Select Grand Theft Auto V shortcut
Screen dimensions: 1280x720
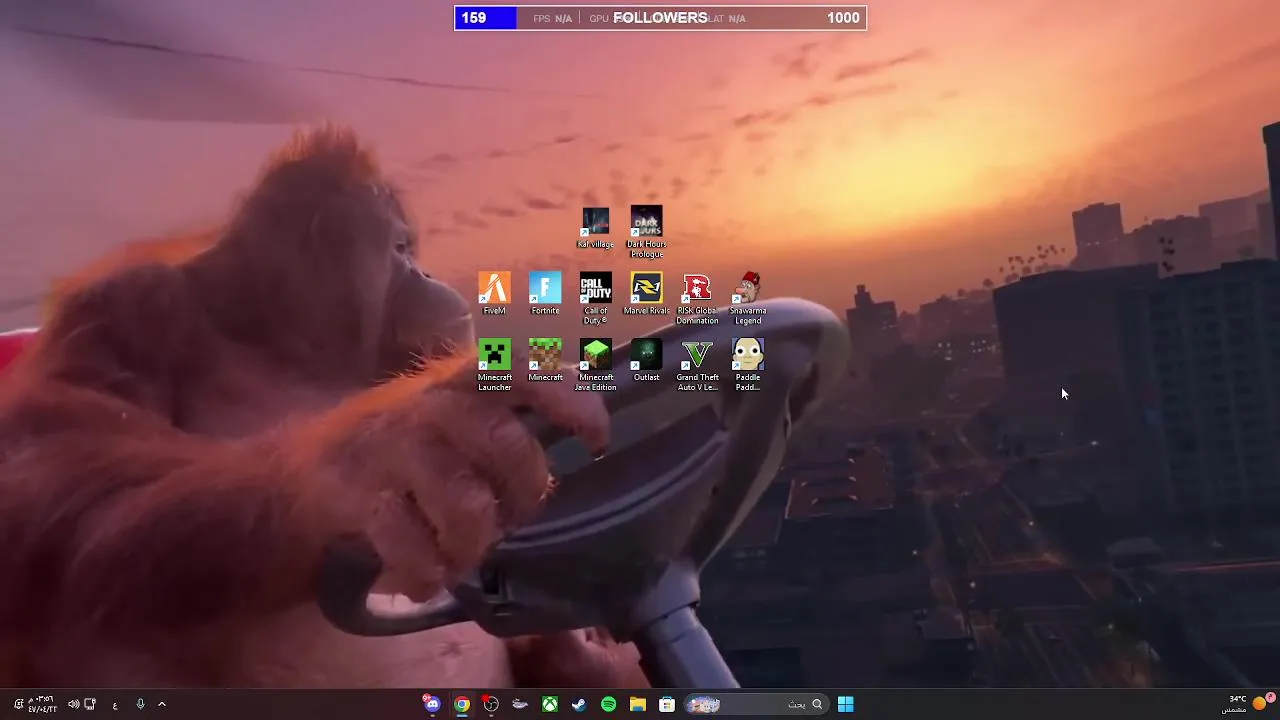point(697,365)
